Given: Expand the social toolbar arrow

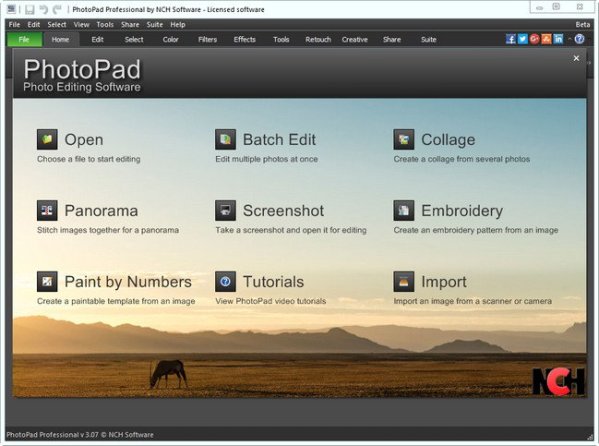Looking at the screenshot, I should (x=569, y=39).
